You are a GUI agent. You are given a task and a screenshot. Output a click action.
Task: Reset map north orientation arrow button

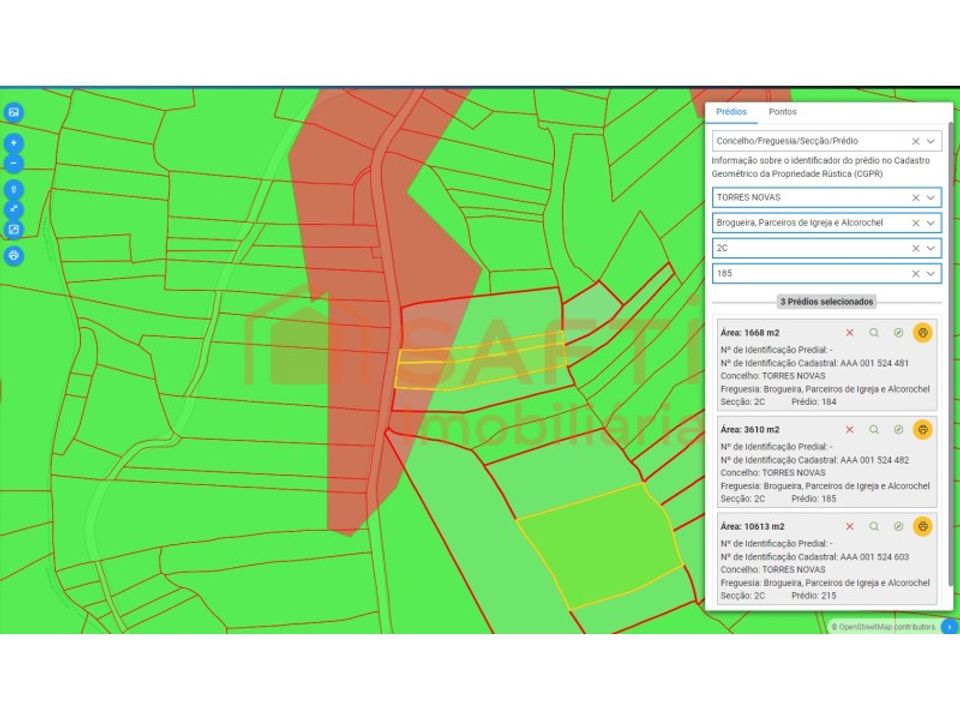13,190
